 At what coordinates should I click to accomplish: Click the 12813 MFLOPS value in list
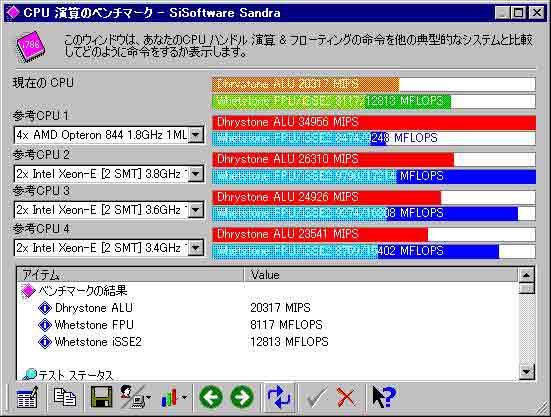pos(289,341)
